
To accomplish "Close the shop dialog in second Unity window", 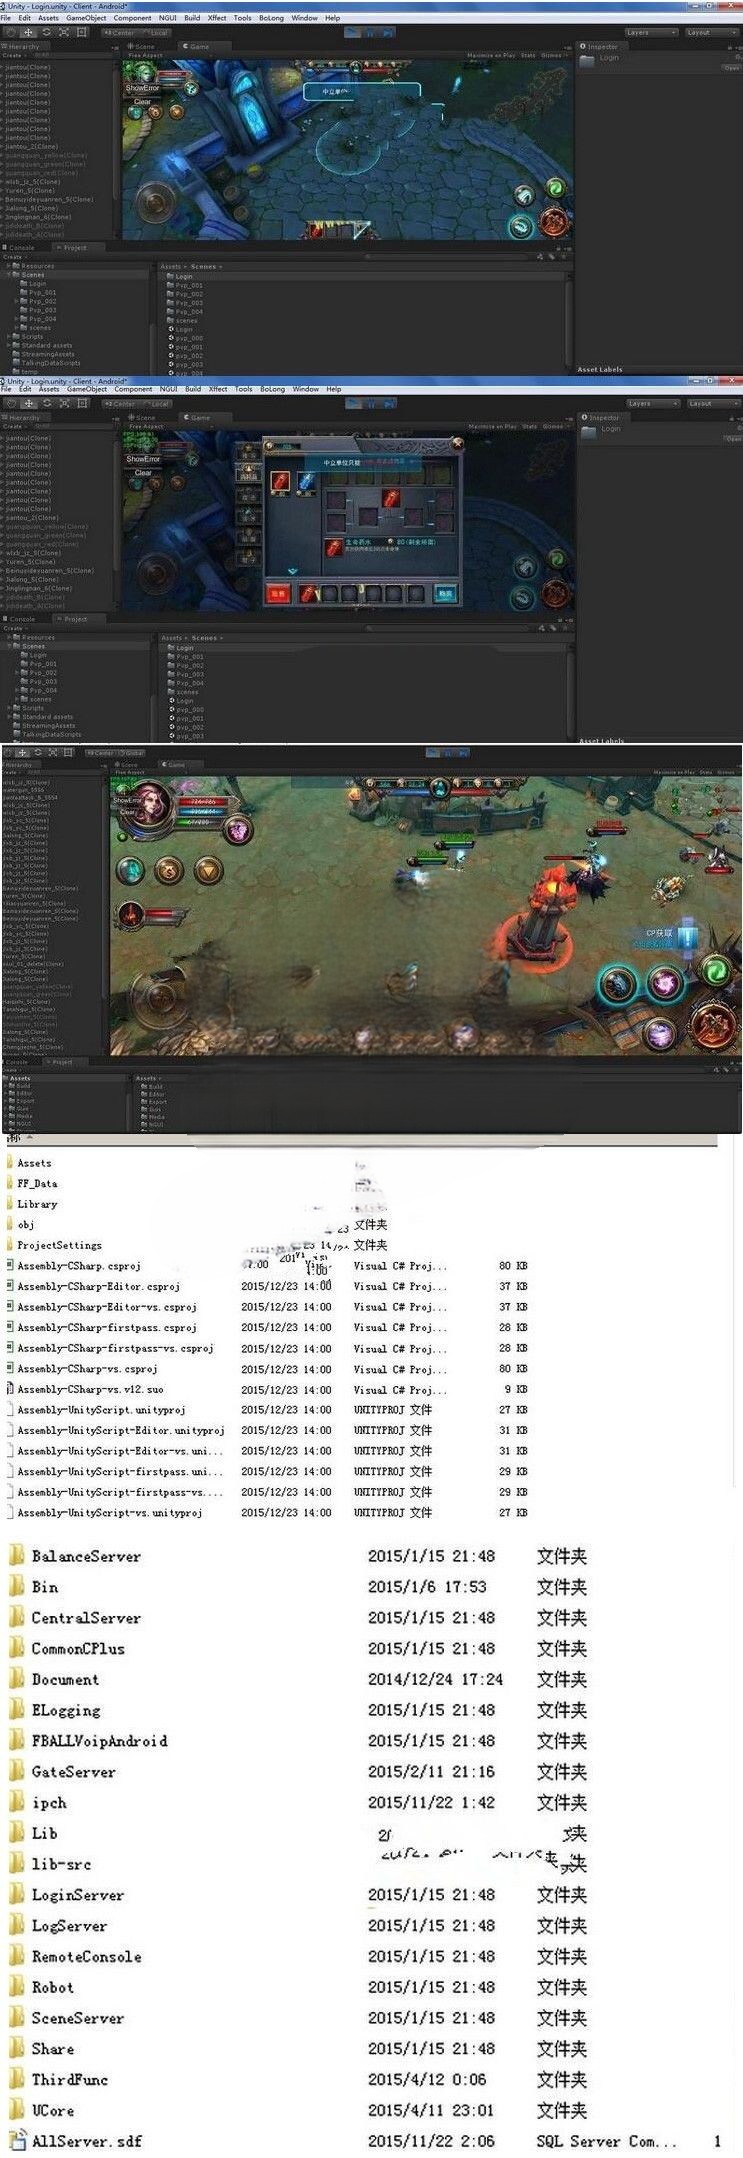I will click(458, 442).
